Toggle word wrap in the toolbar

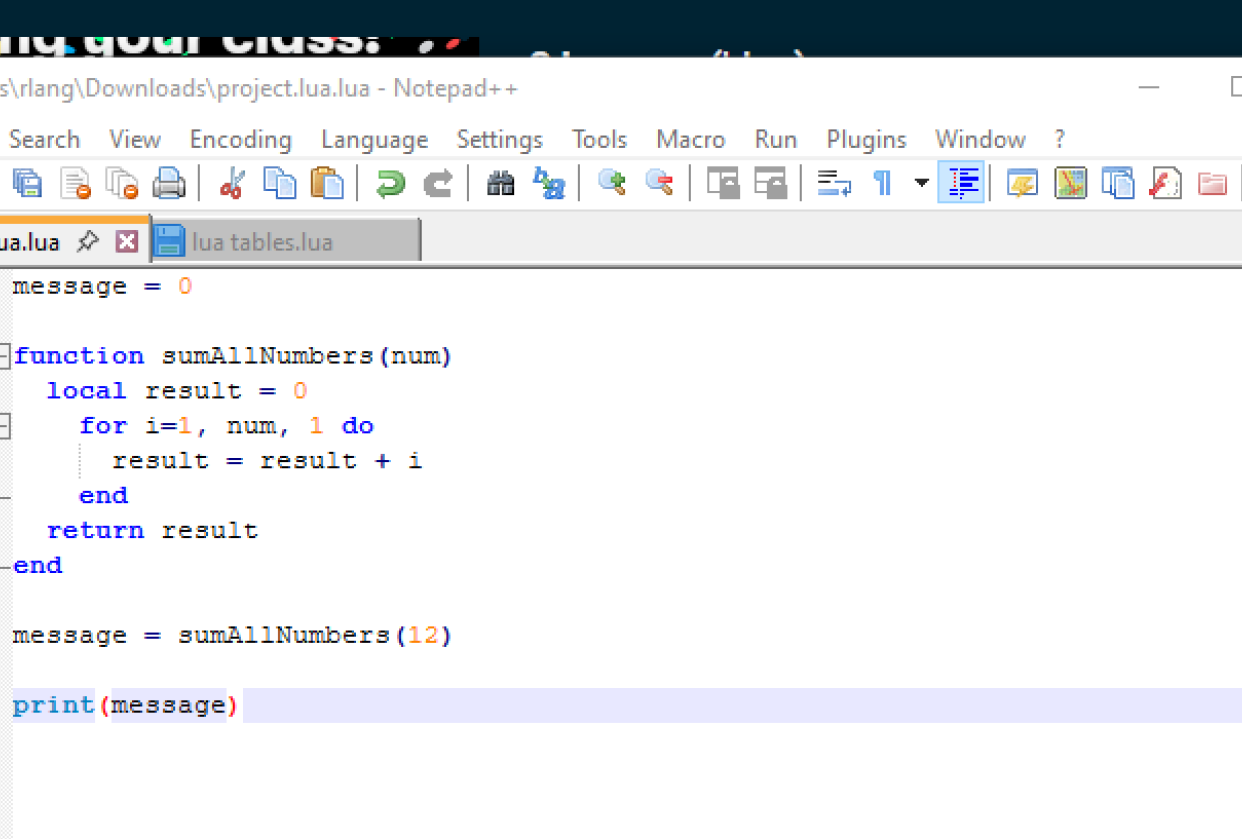tap(833, 183)
